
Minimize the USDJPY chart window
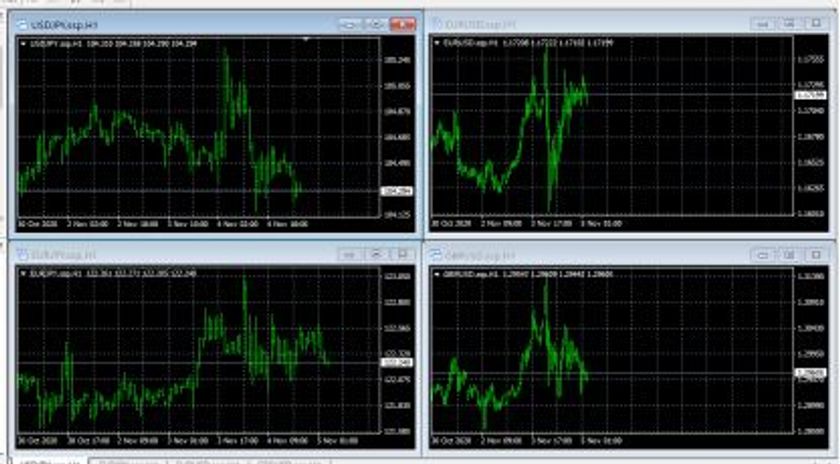coord(350,24)
